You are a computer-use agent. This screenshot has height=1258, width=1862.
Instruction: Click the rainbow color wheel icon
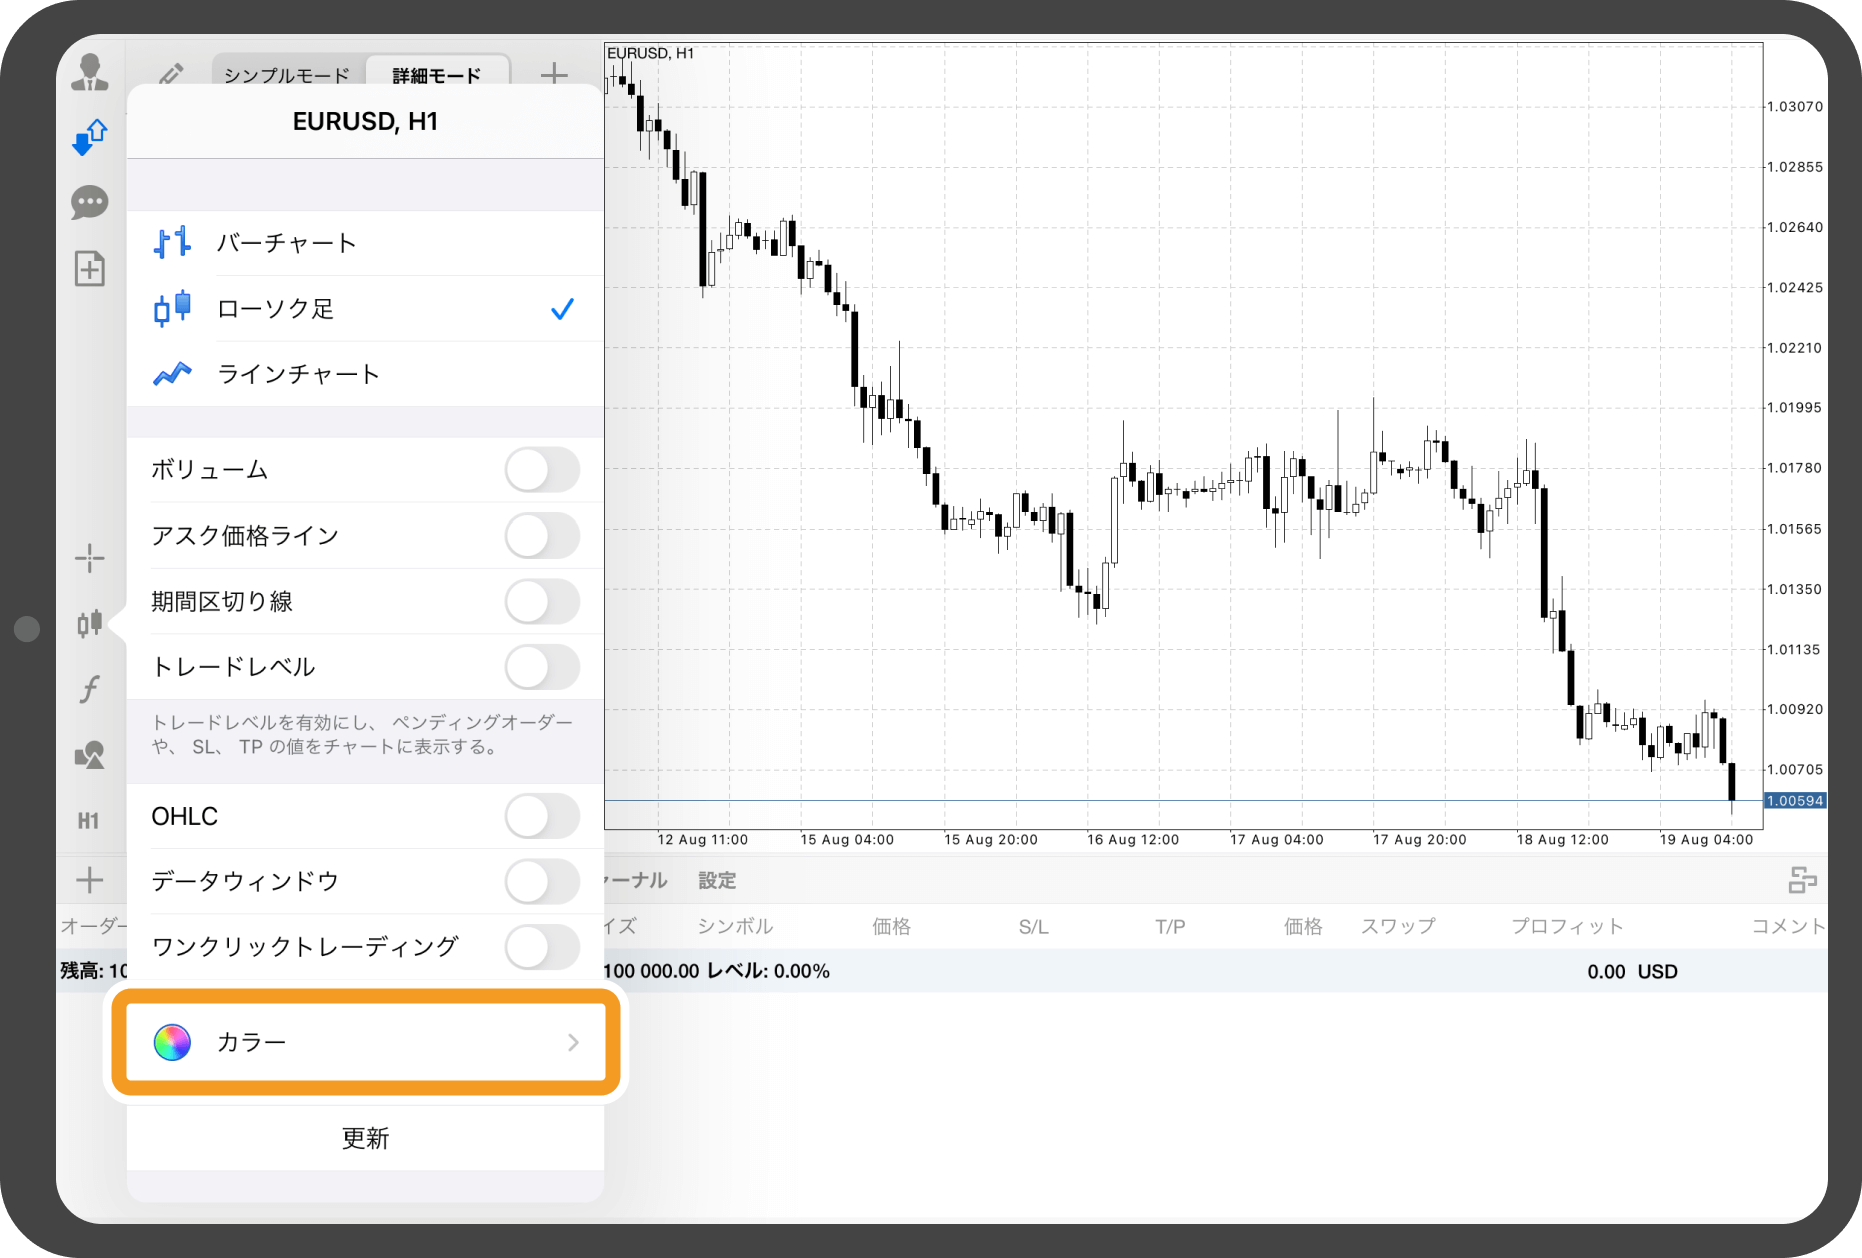click(x=172, y=1043)
